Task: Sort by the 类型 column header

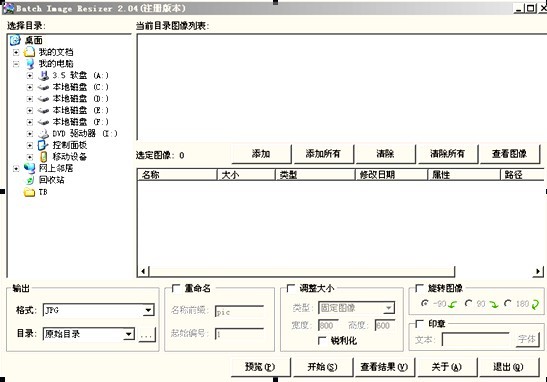Action: coord(315,175)
